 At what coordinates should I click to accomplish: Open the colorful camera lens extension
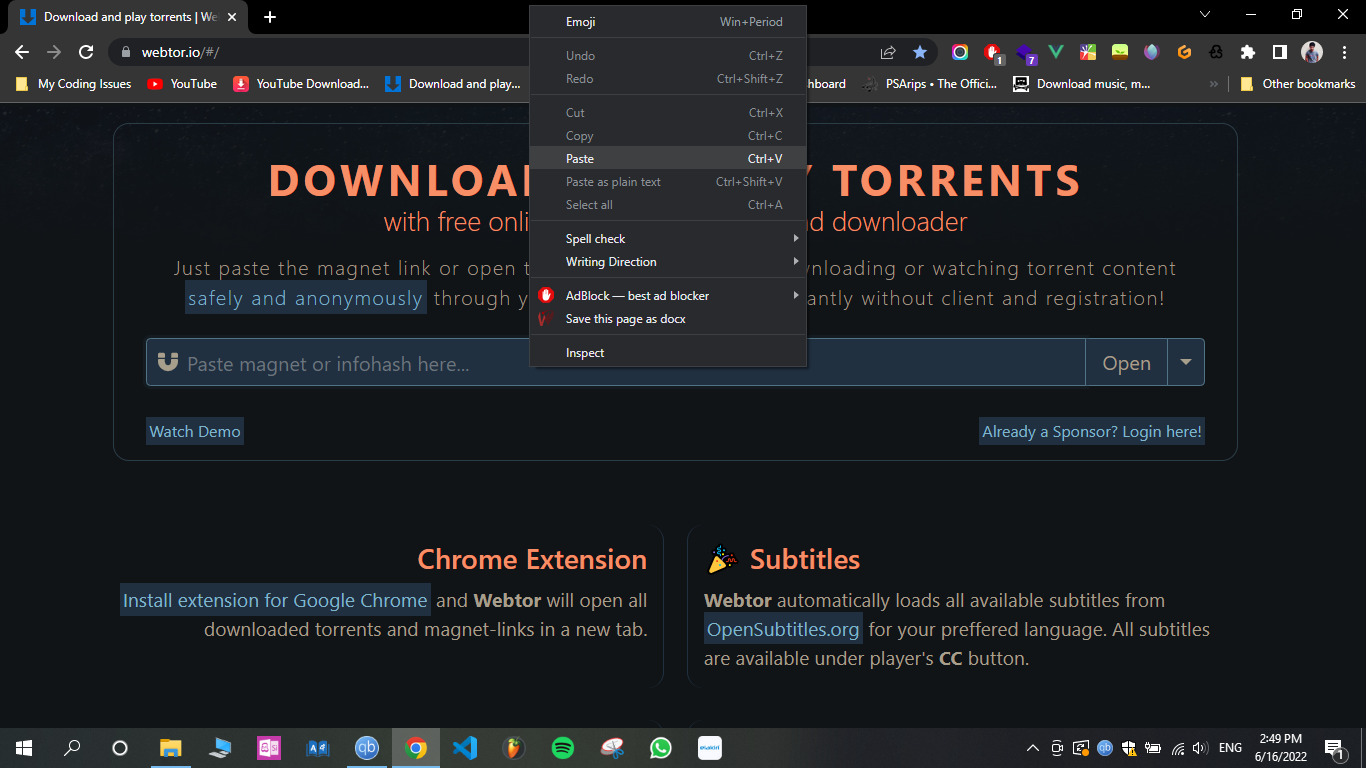(x=960, y=52)
